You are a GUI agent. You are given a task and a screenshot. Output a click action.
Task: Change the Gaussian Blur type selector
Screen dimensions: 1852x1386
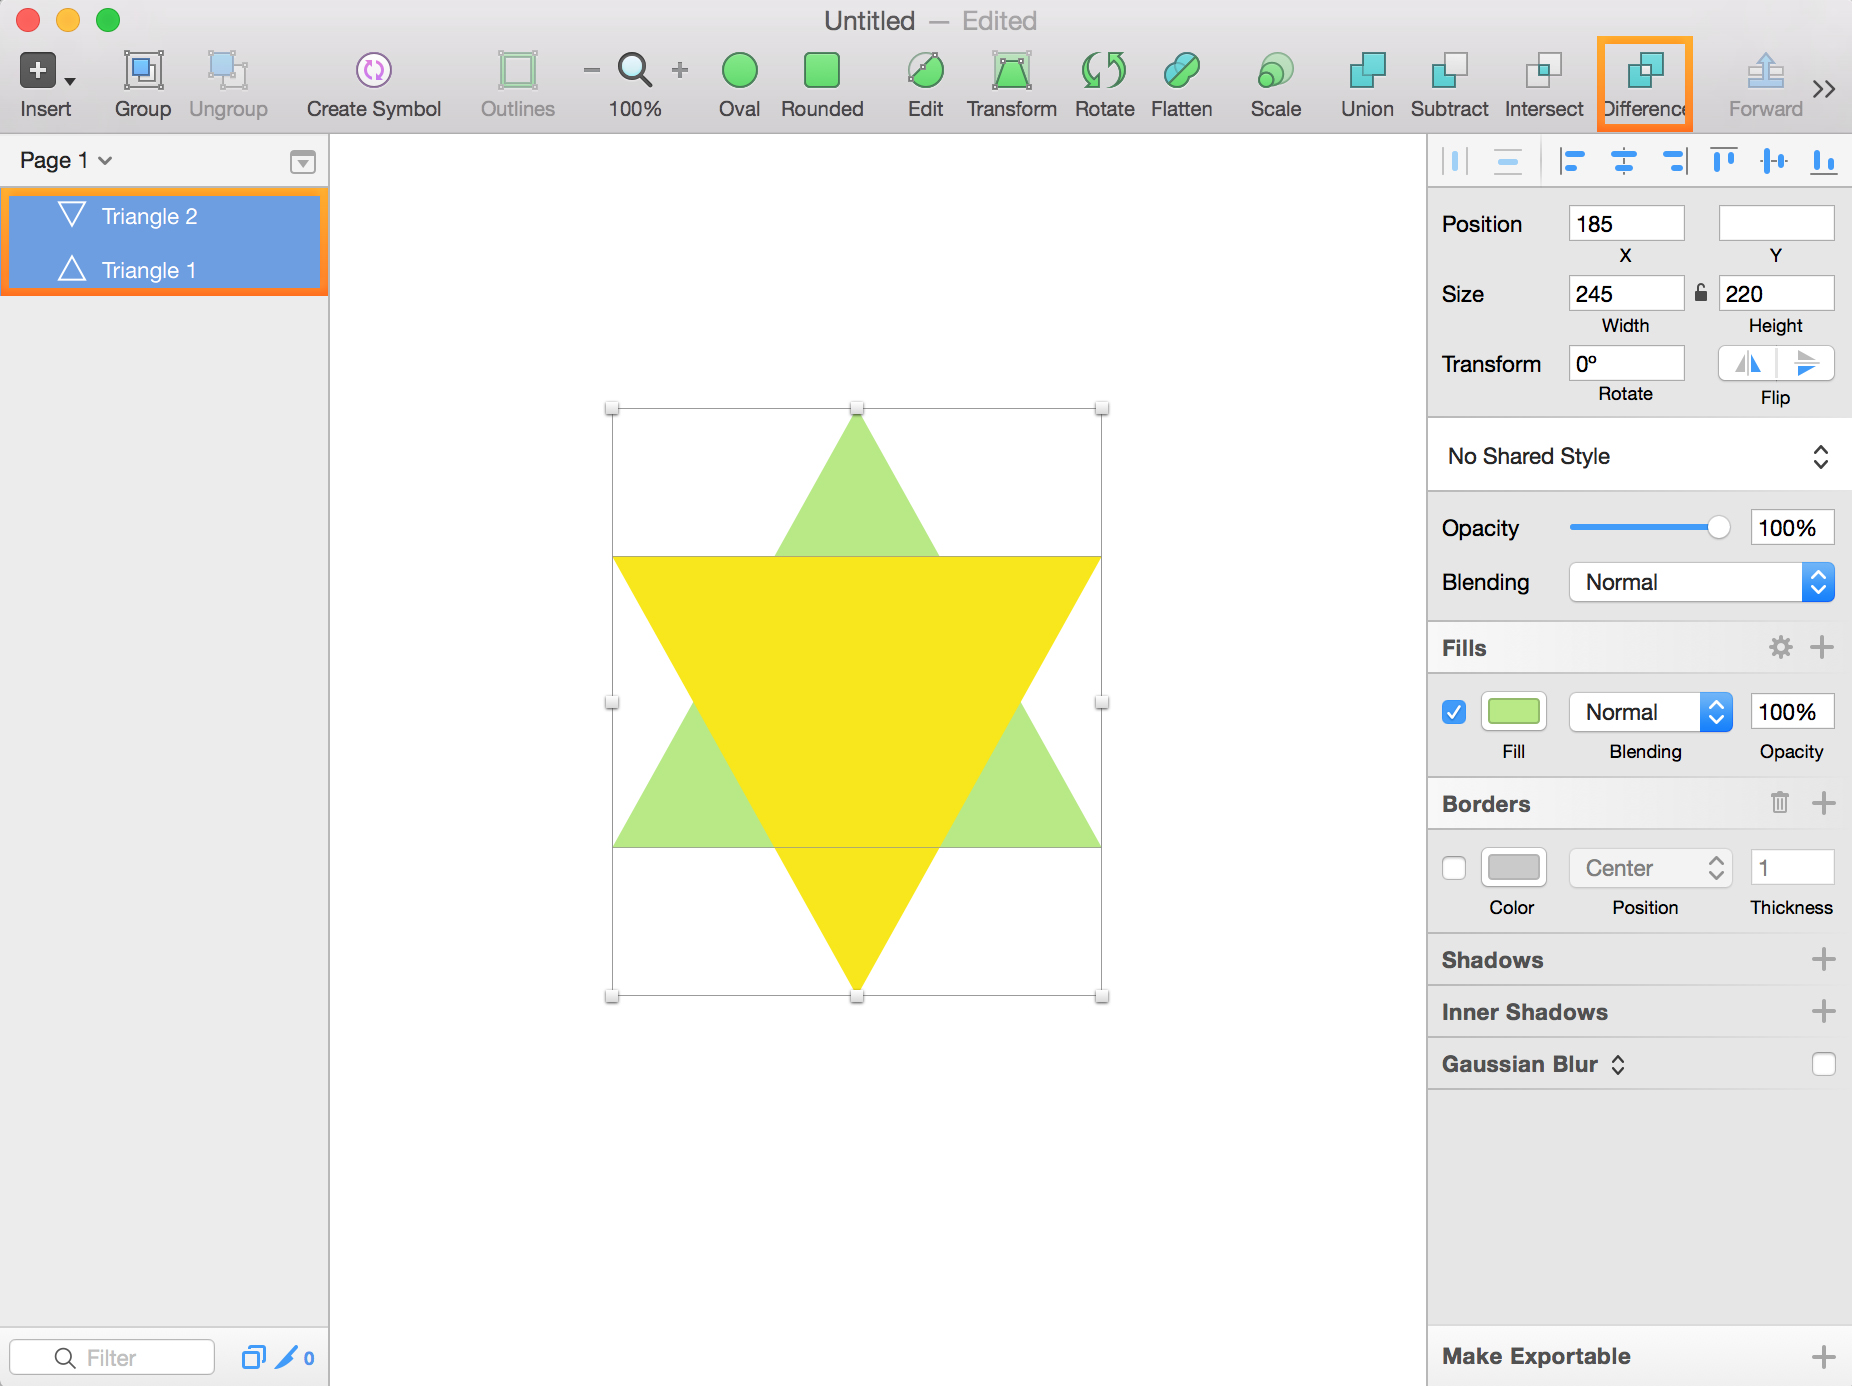click(1618, 1064)
